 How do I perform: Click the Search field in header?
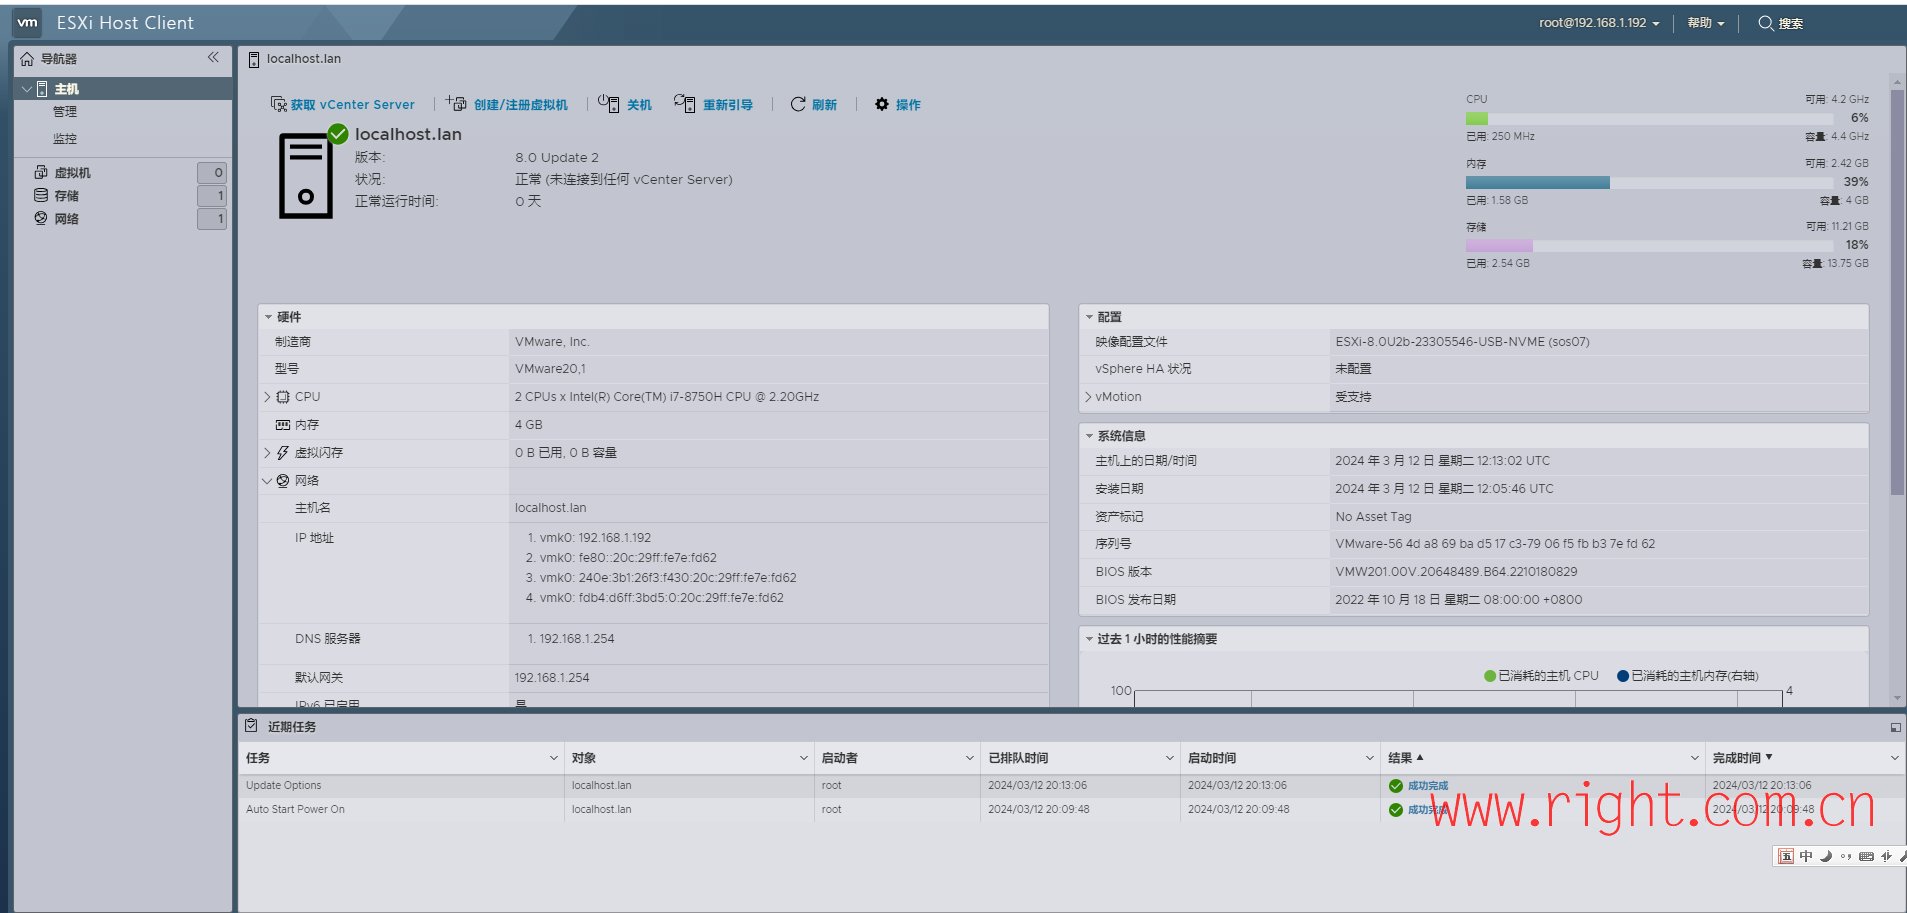tap(1781, 23)
